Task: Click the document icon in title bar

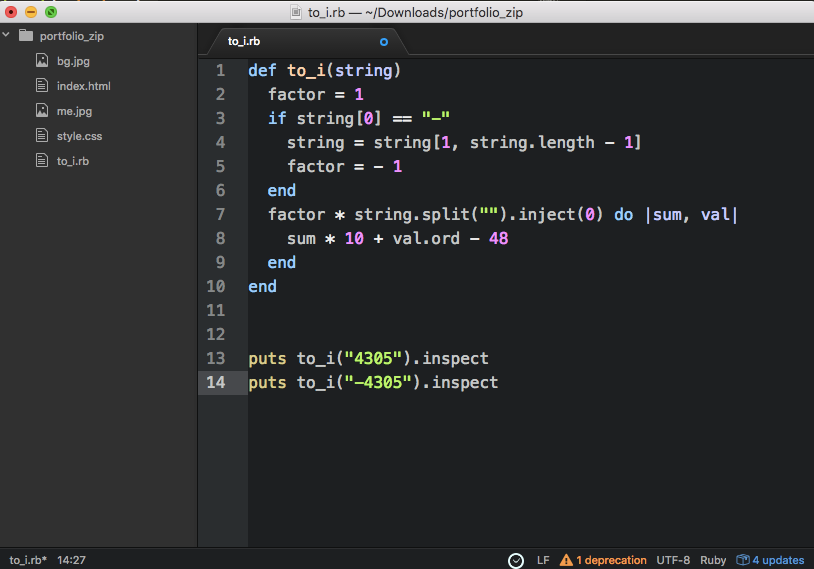Action: pyautogui.click(x=296, y=12)
